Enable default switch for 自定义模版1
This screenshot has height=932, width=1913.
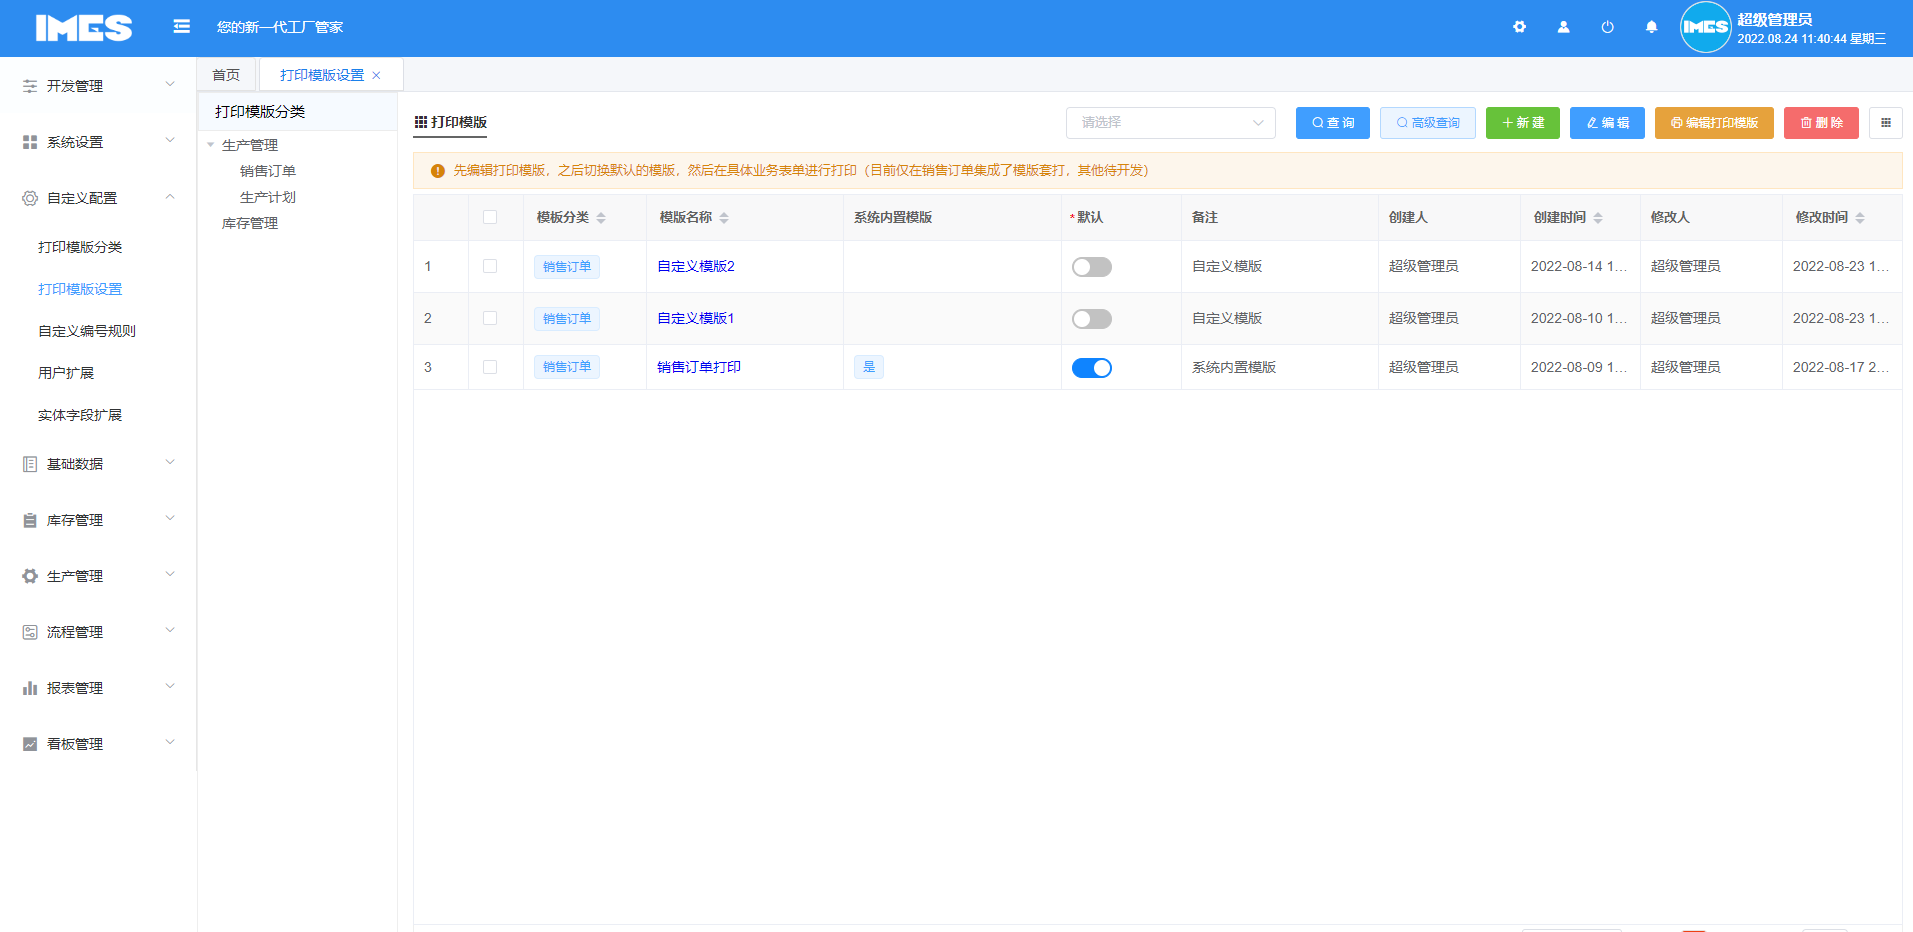(1092, 319)
